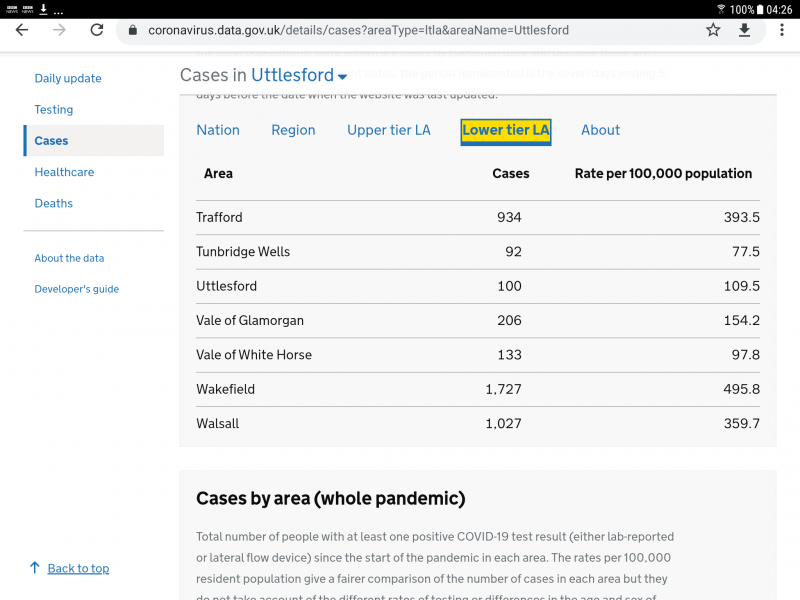Open the browser download icon in the toolbar
This screenshot has width=800, height=600.
click(x=745, y=31)
